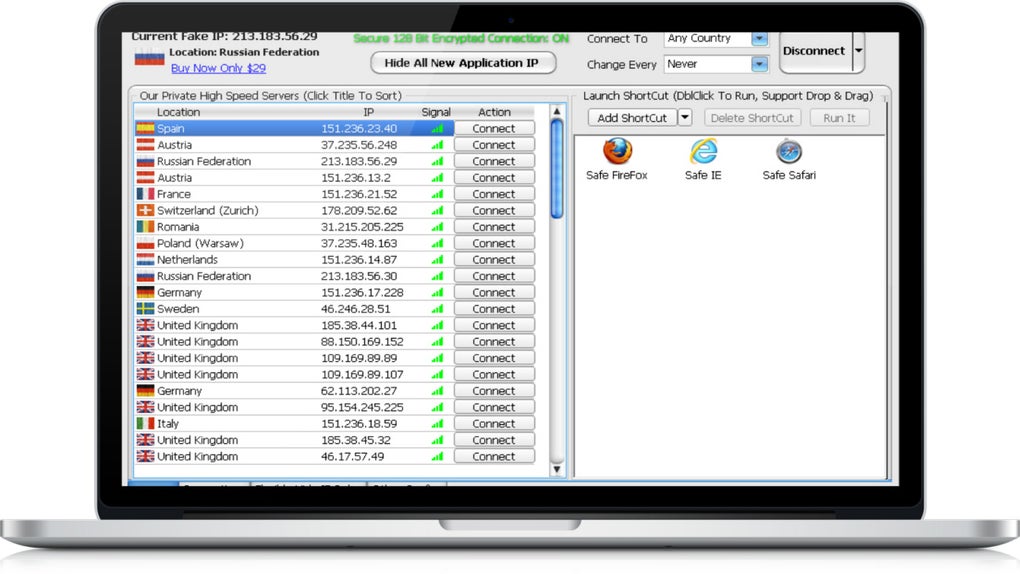Connect to the Italy server
This screenshot has height=574, width=1020.
[494, 423]
